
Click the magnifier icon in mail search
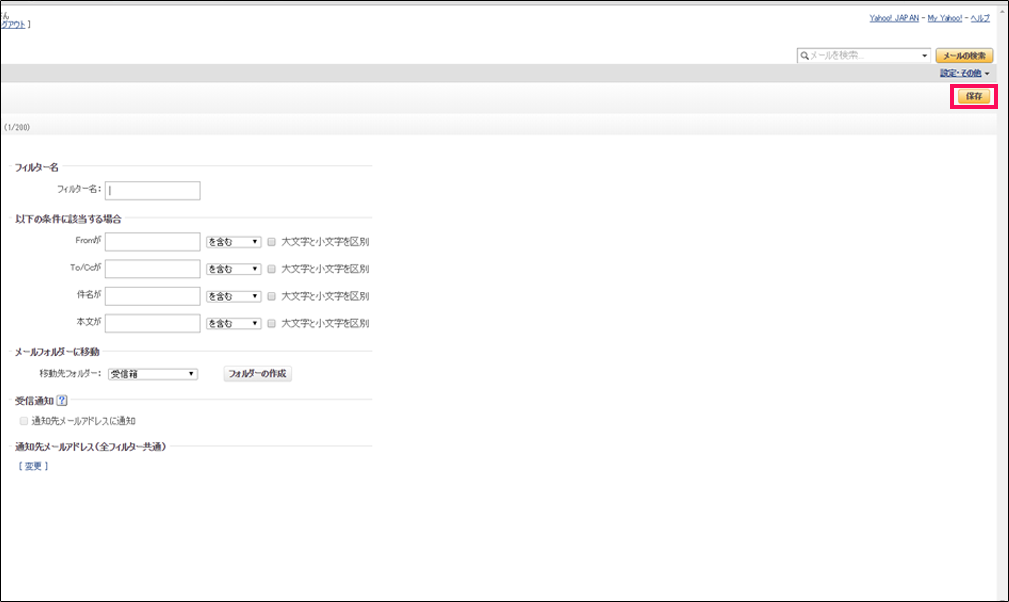(x=804, y=56)
